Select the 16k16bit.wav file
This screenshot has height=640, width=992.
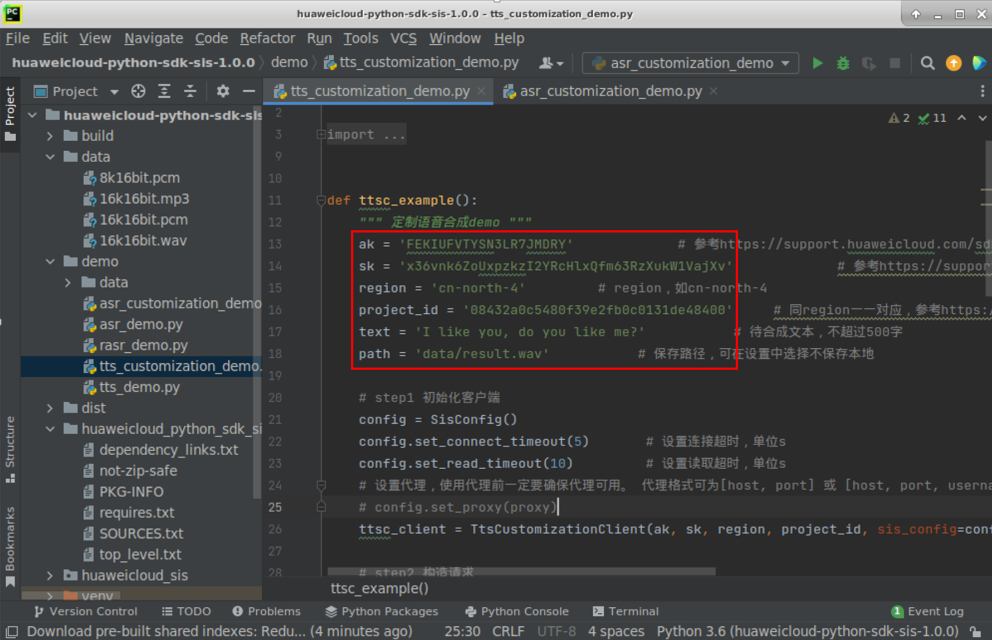pyautogui.click(x=142, y=241)
